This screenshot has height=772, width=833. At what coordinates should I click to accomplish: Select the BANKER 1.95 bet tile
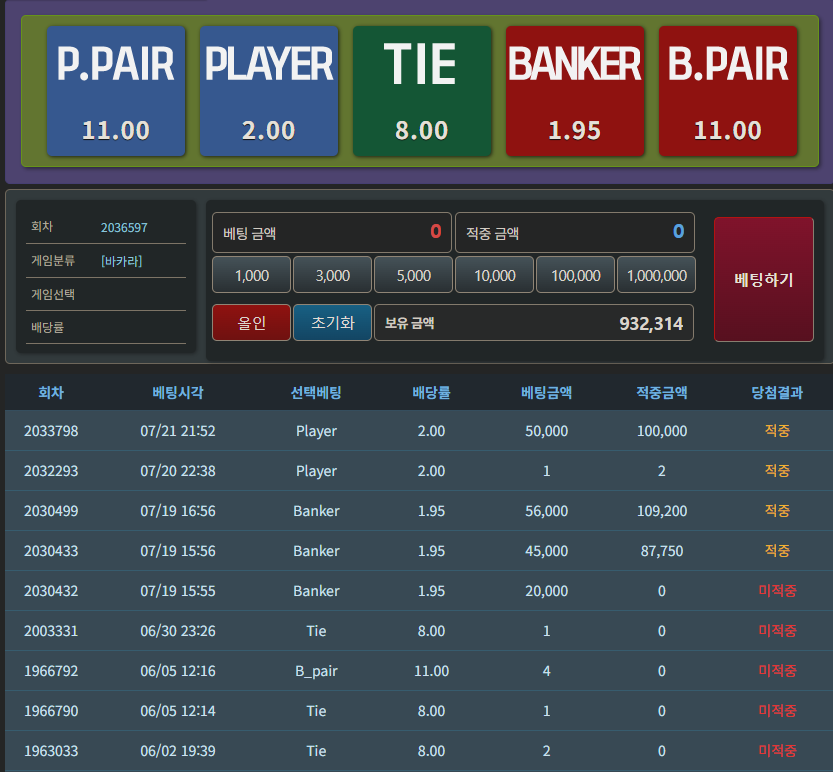coord(575,91)
